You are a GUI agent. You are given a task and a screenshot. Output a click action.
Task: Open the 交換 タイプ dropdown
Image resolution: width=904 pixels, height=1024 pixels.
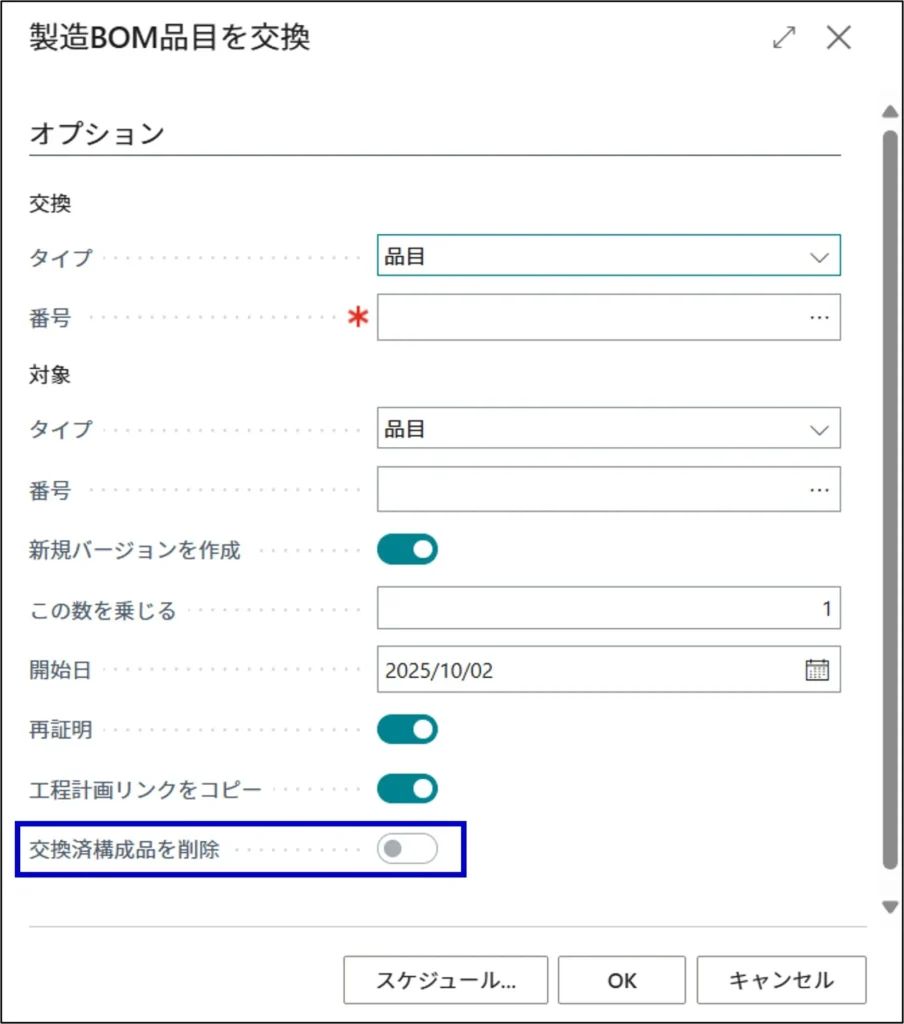click(608, 256)
